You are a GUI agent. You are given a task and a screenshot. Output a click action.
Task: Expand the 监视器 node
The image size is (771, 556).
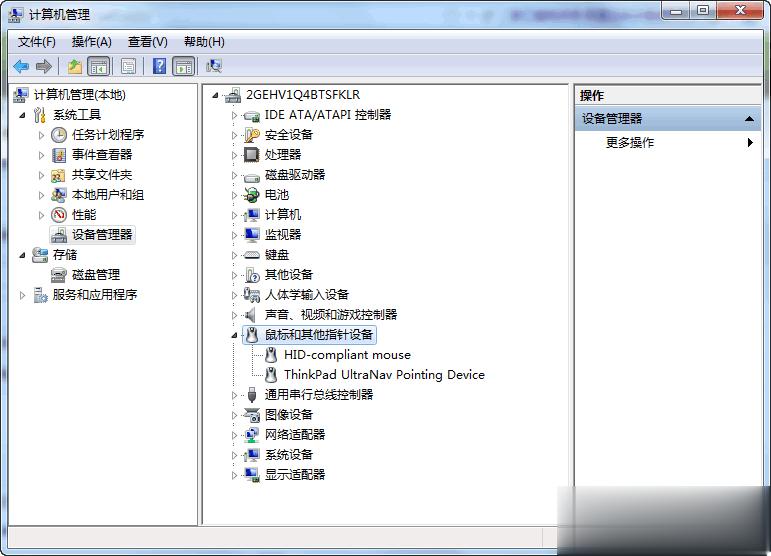pyautogui.click(x=235, y=235)
